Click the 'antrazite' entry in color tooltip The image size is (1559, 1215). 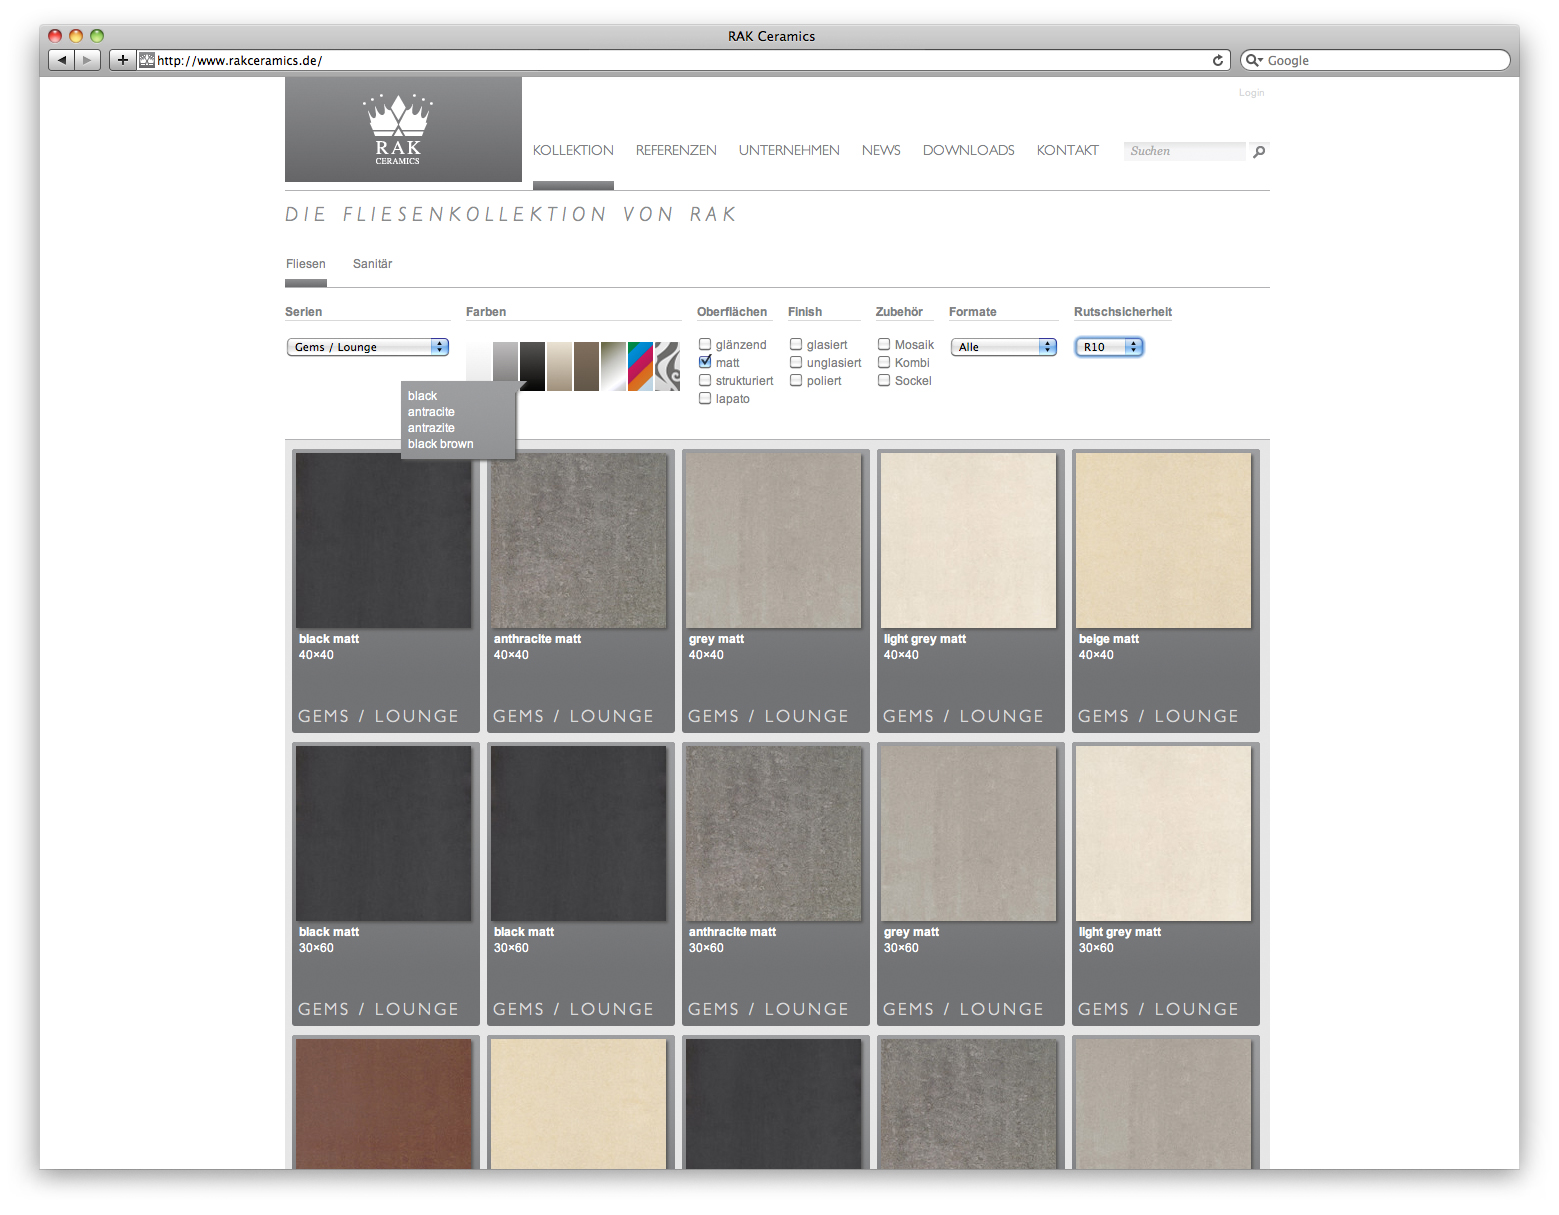pyautogui.click(x=431, y=428)
